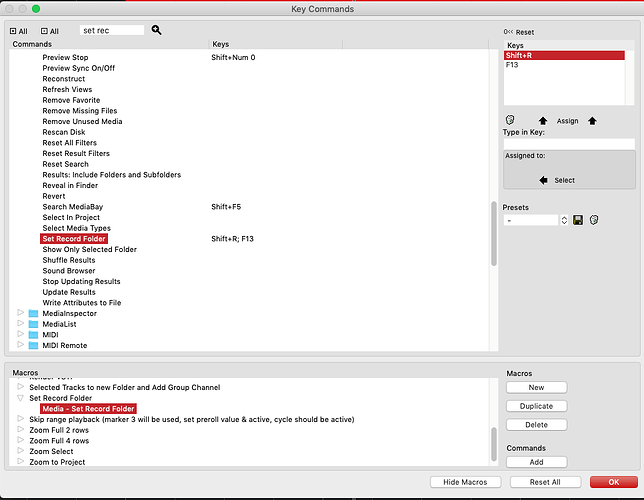644x500 pixels.
Task: Click the Reset All button
Action: pos(545,482)
